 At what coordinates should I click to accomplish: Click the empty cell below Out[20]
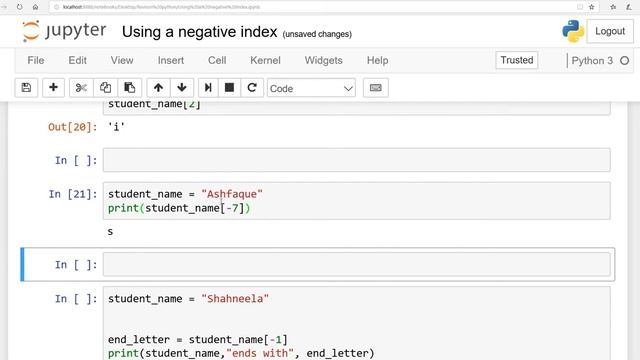357,160
